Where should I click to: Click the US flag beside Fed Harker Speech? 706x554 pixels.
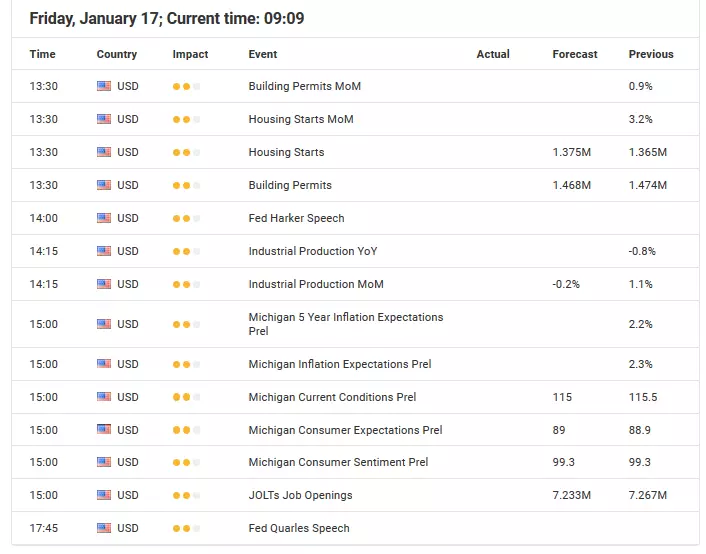(104, 218)
